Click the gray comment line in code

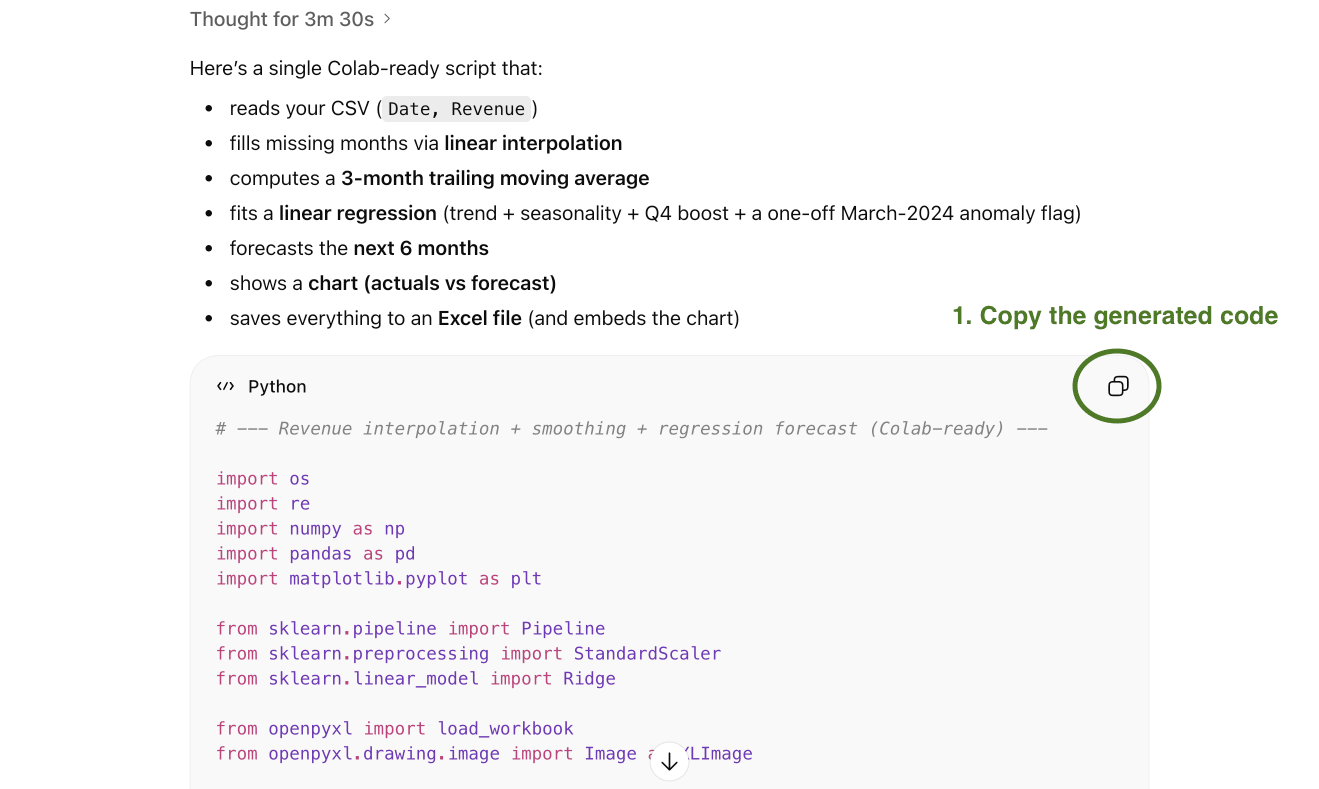click(x=631, y=429)
